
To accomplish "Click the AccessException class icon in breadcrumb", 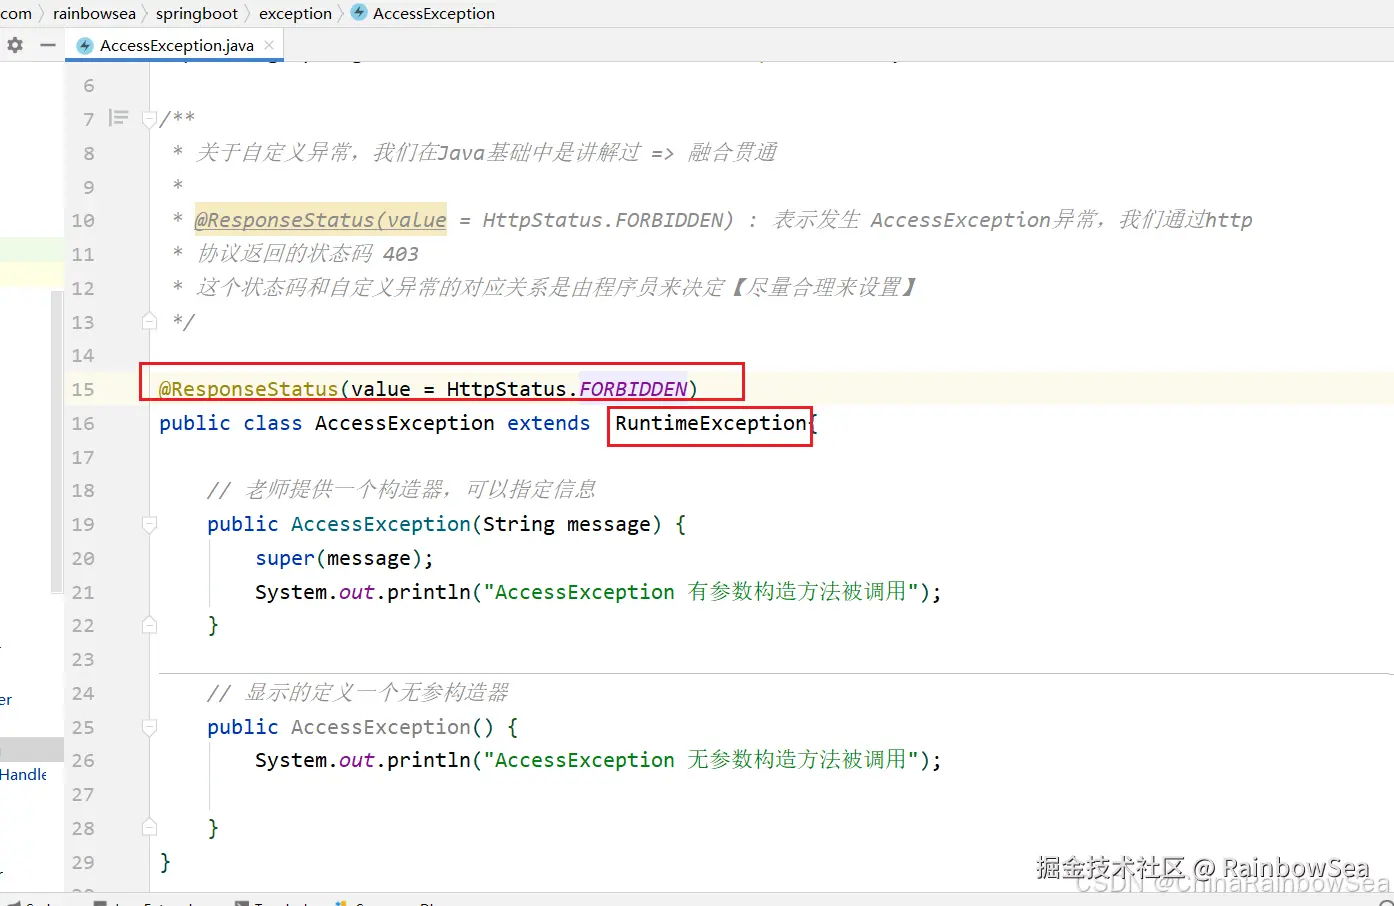I will (359, 13).
